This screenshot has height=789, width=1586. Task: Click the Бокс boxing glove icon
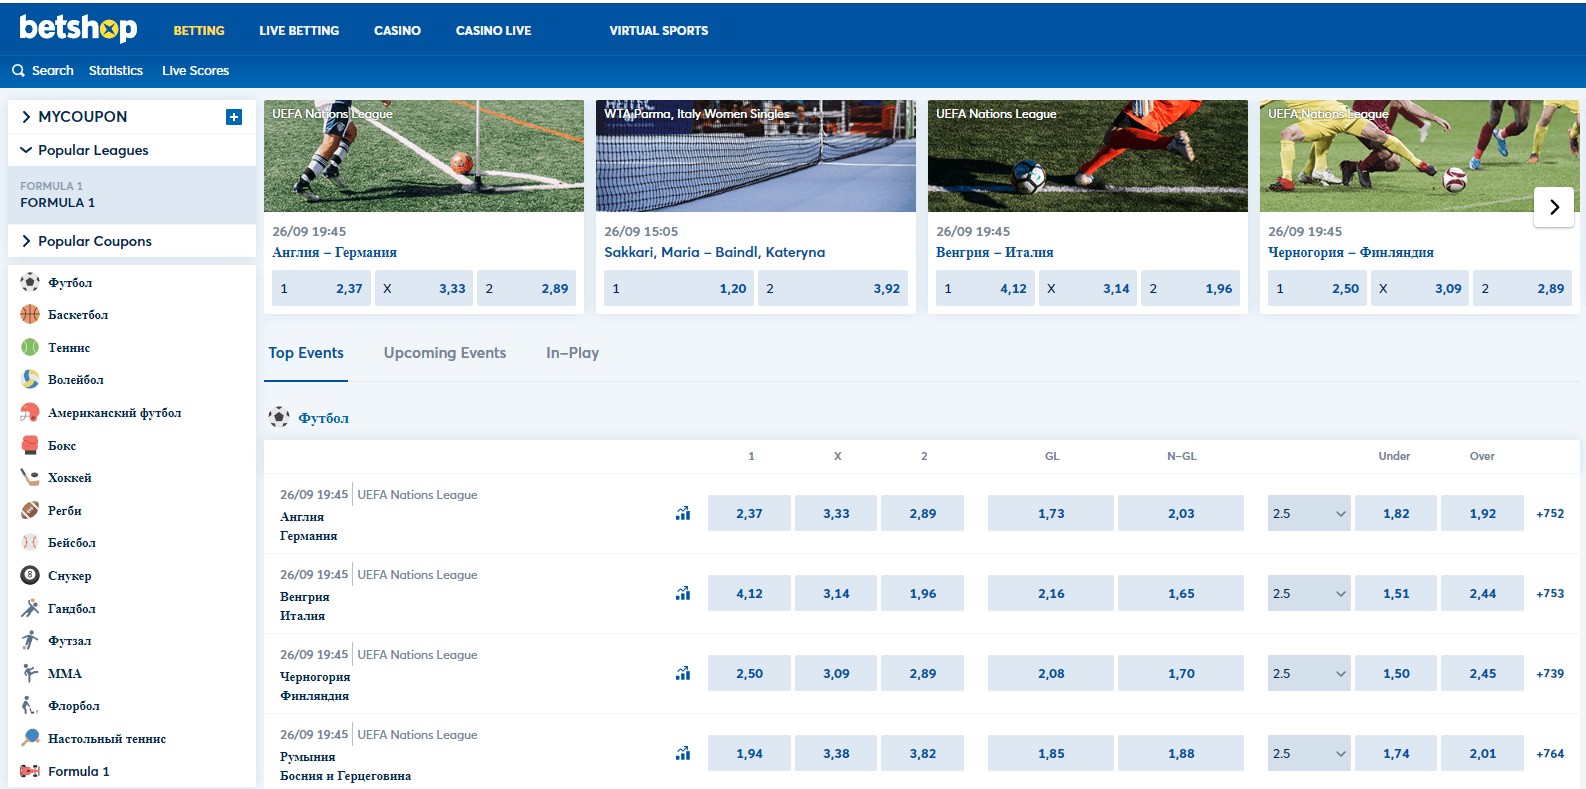tap(30, 445)
